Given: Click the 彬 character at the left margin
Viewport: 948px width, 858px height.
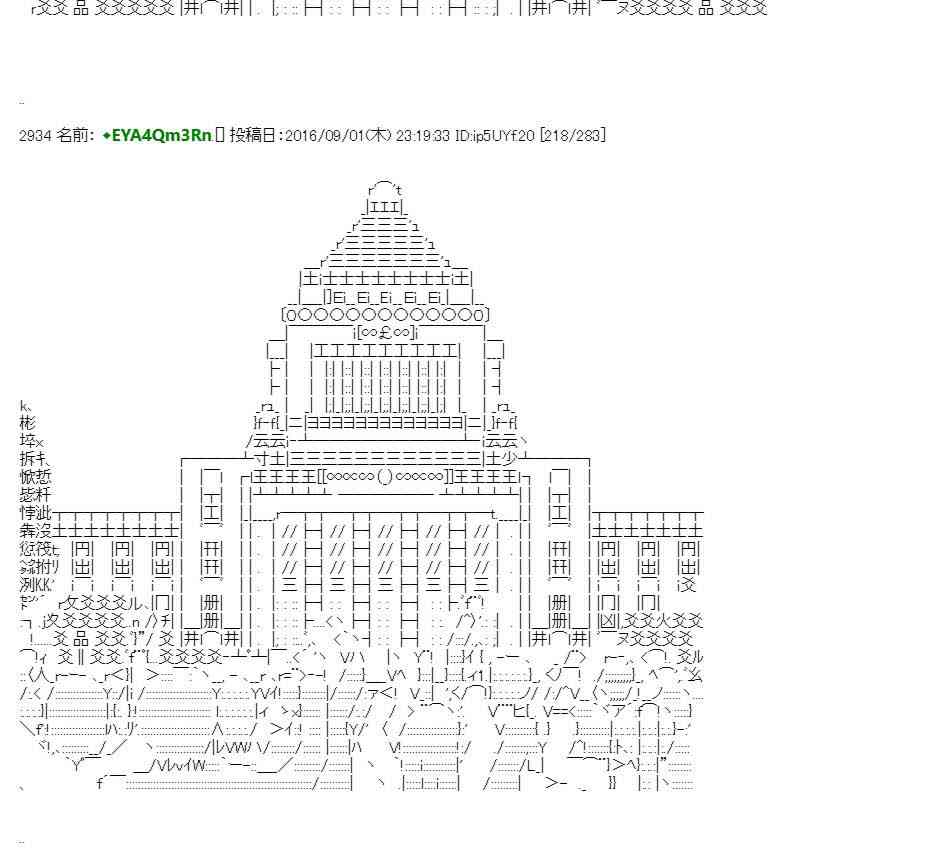Looking at the screenshot, I should 27,423.
